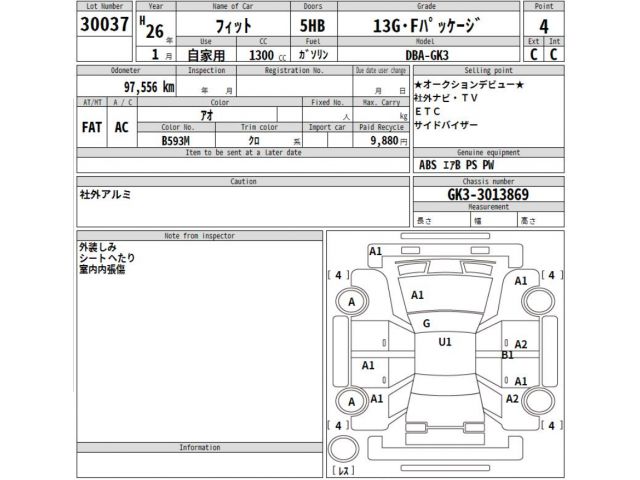Click the G mark on the windshield
The height and width of the screenshot is (480, 640).
[426, 323]
